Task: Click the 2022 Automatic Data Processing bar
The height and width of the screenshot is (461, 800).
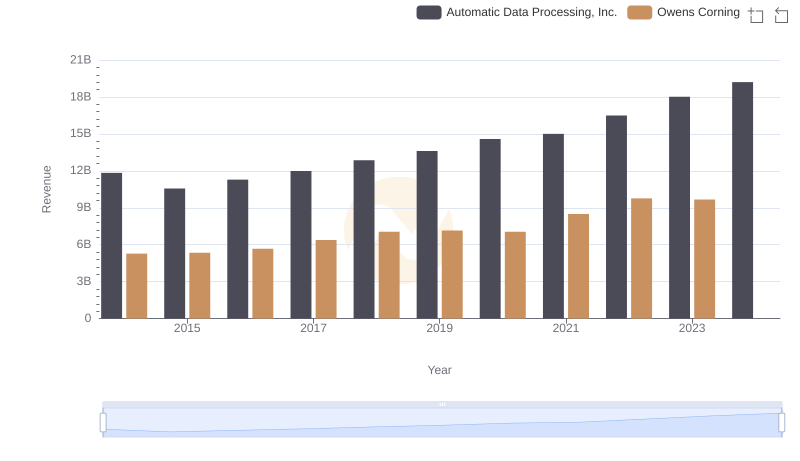Action: (616, 217)
